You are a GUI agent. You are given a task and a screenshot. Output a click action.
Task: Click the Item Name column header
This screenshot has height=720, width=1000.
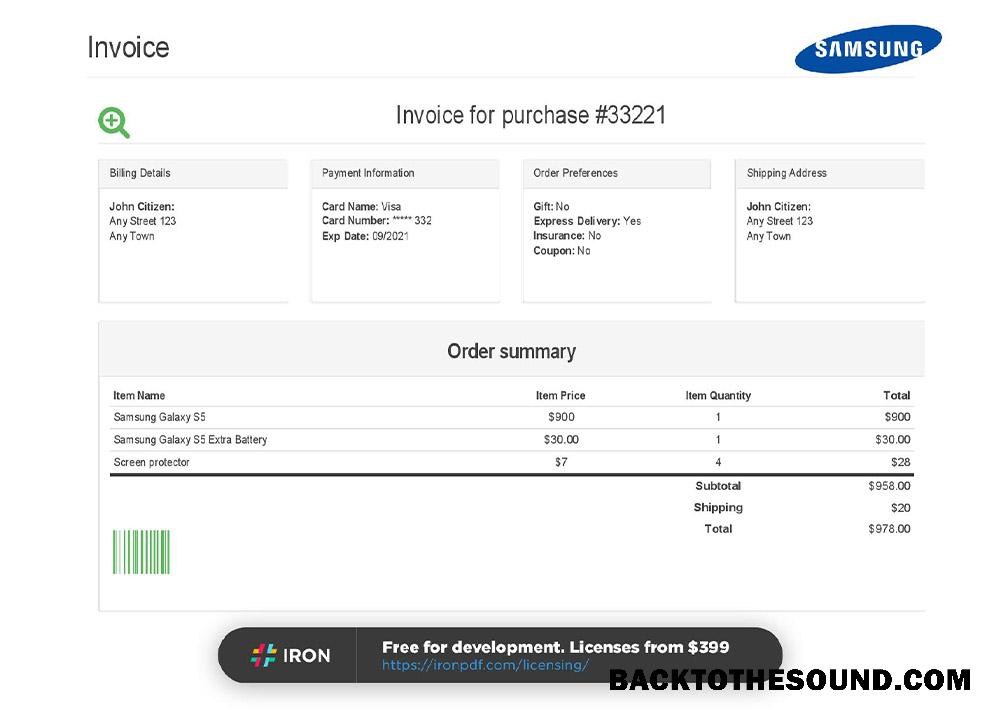click(x=139, y=395)
